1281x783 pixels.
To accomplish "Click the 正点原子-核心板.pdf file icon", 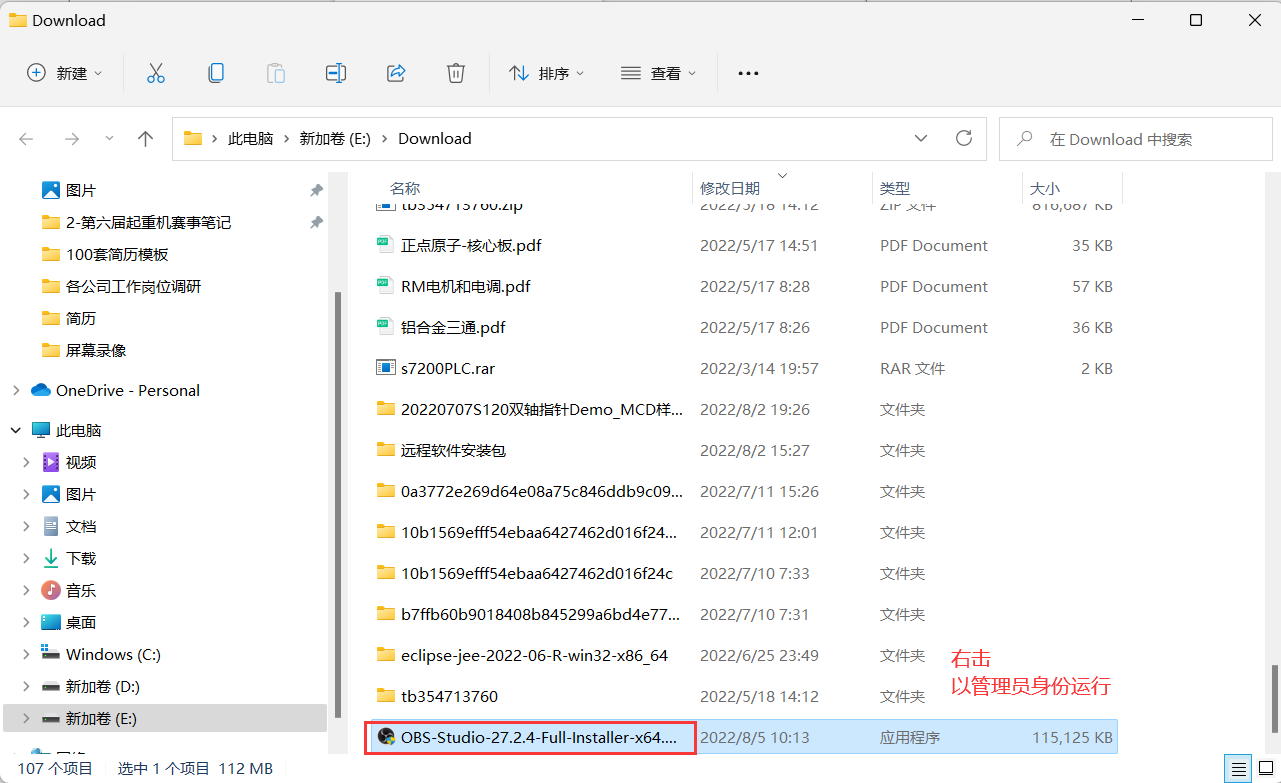I will click(385, 245).
